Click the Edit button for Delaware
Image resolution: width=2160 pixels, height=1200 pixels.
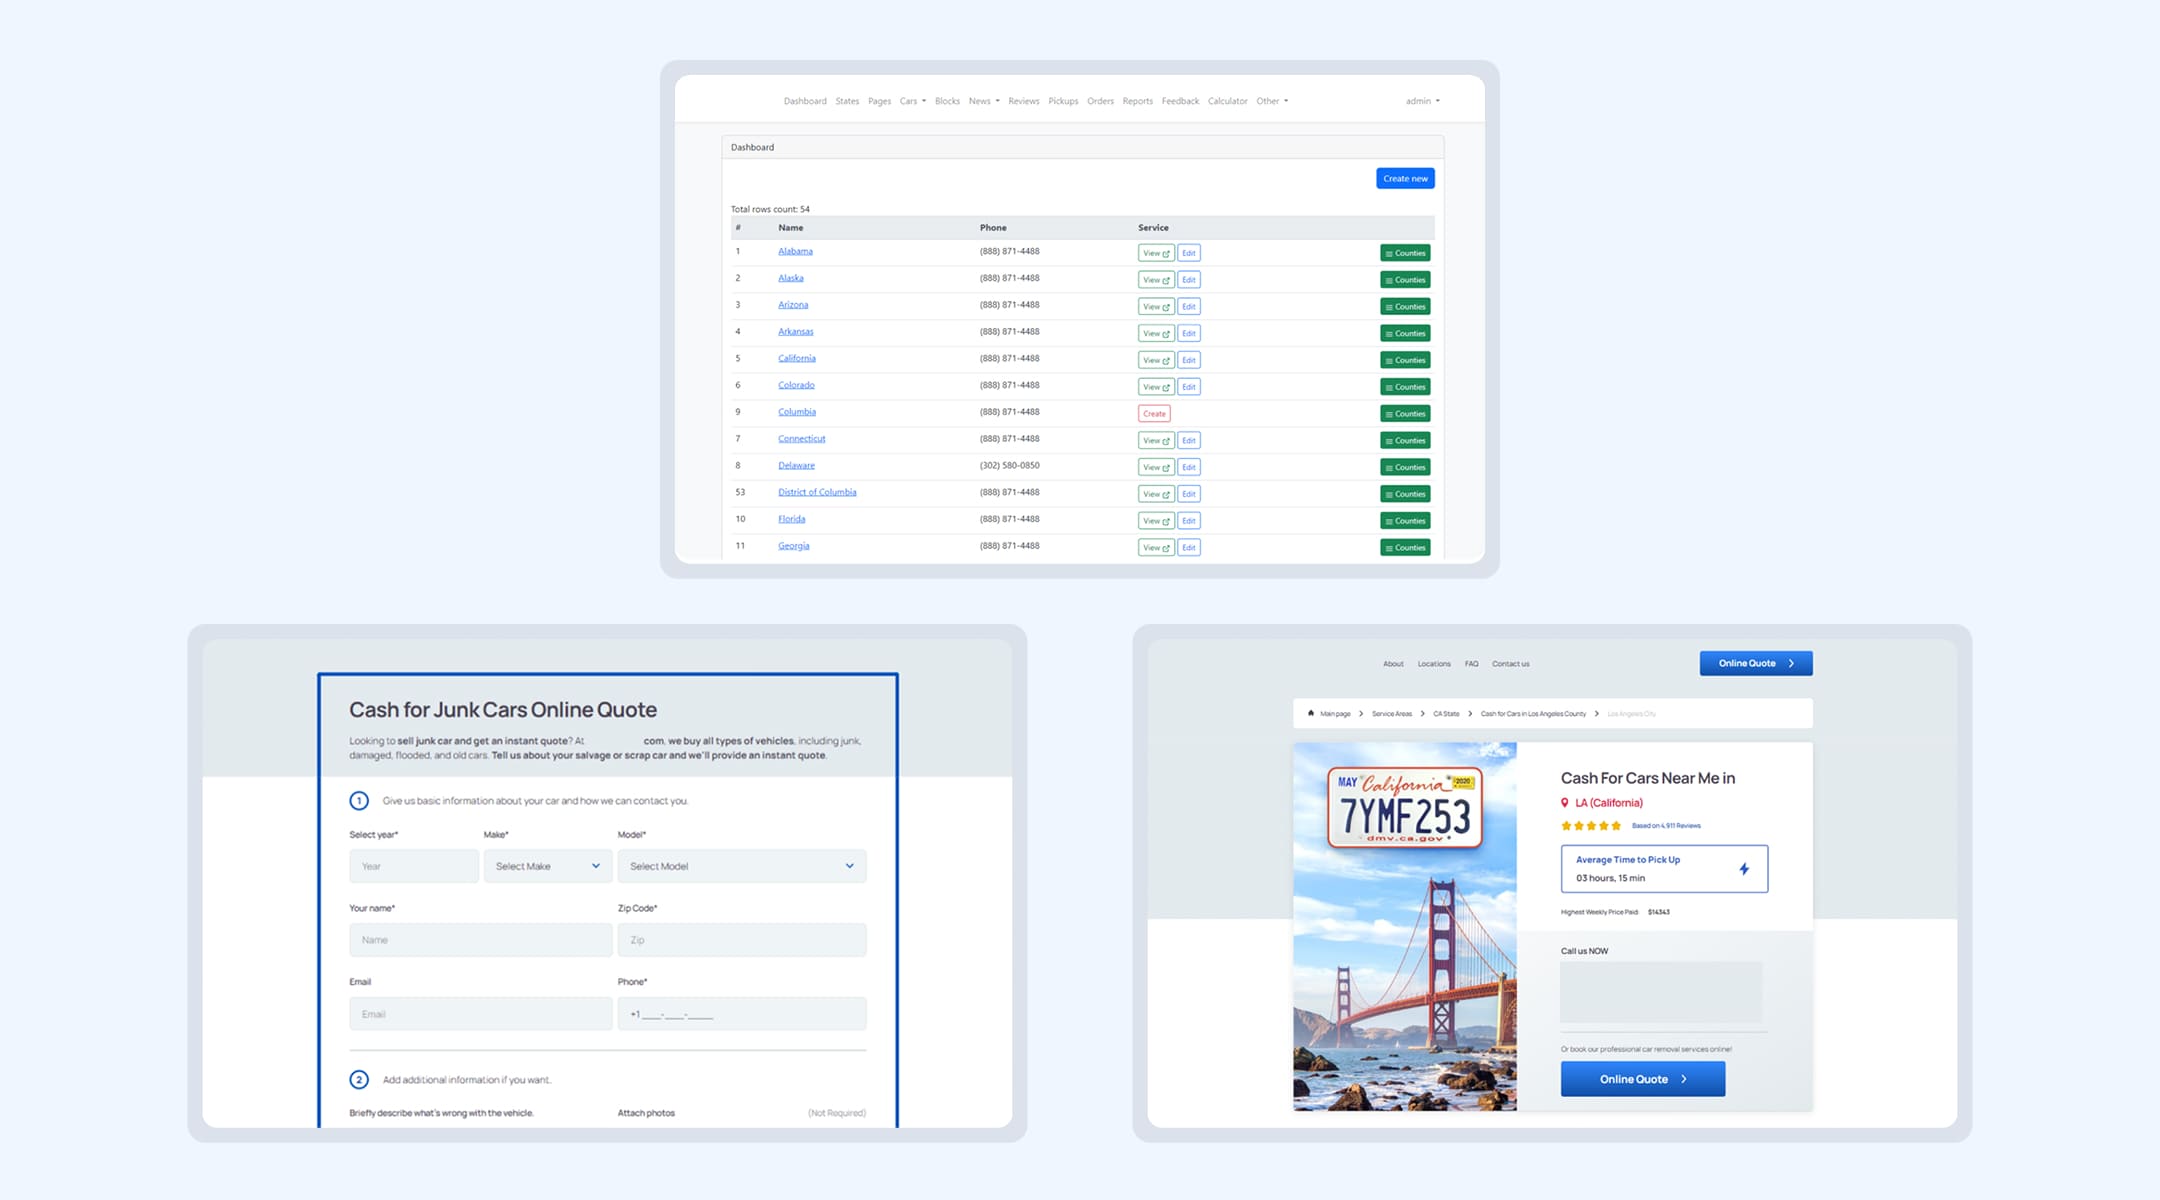[x=1188, y=467]
